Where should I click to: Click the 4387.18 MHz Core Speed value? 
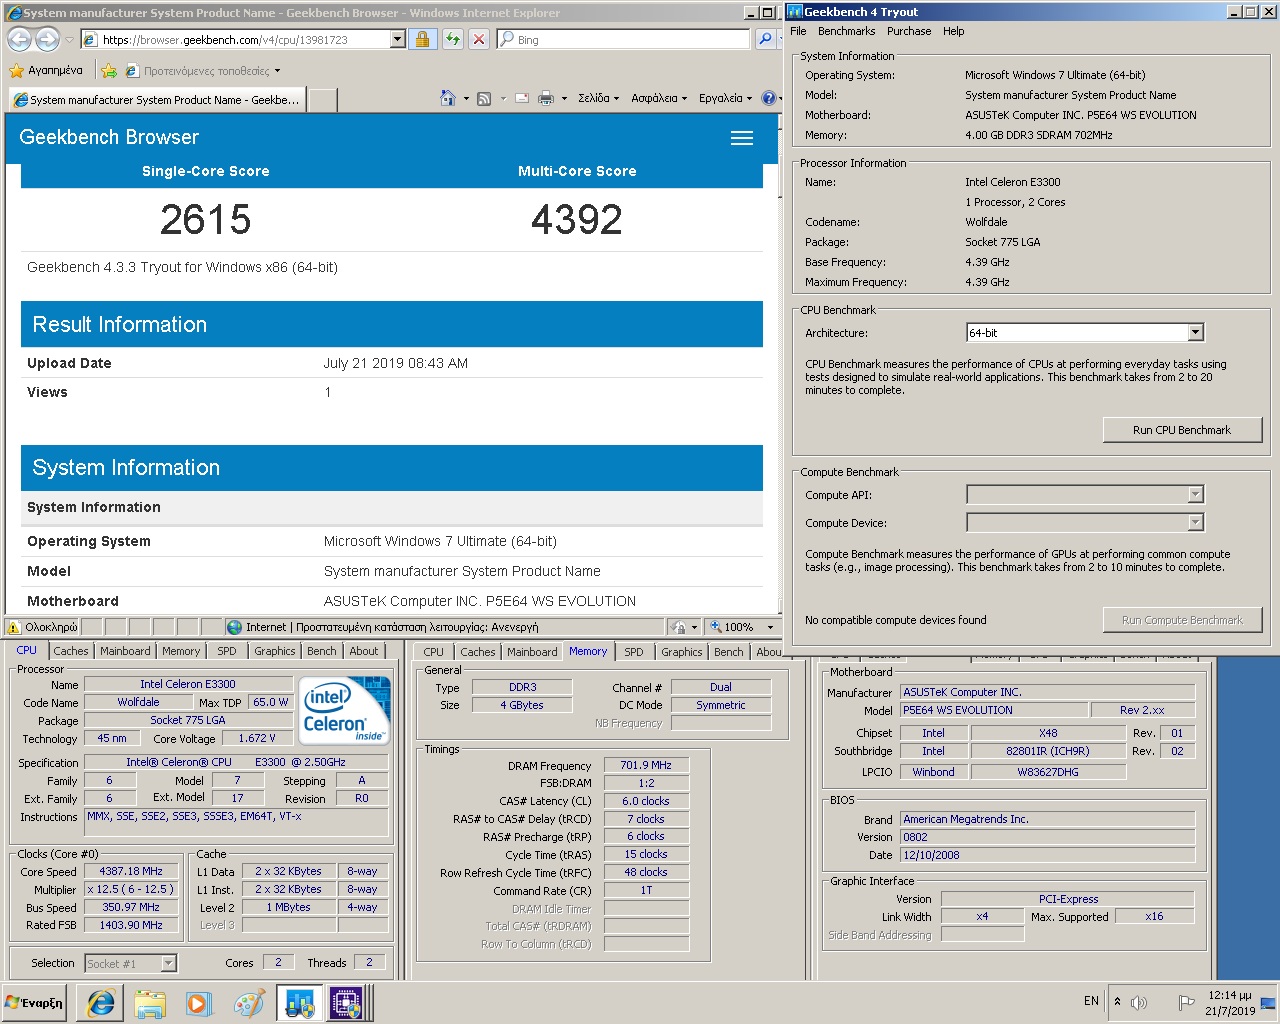click(131, 872)
